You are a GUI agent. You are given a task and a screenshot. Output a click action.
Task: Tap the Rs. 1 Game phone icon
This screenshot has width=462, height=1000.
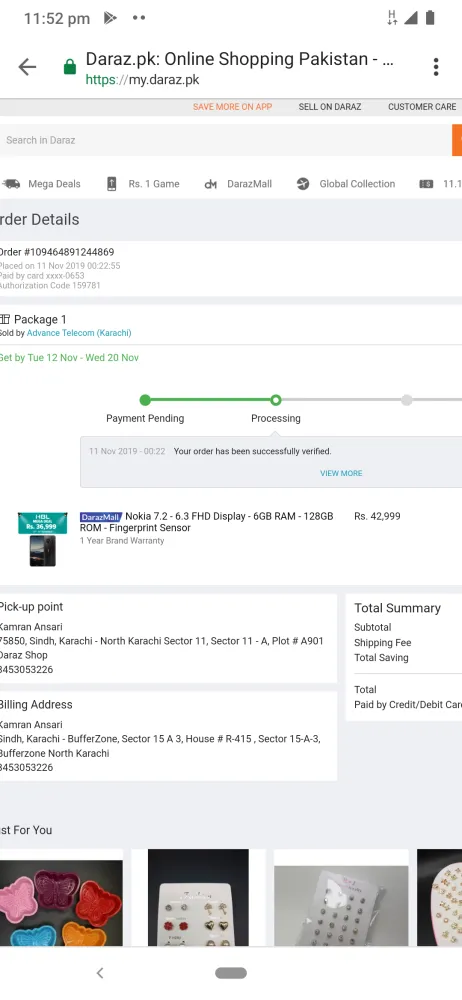(x=111, y=184)
